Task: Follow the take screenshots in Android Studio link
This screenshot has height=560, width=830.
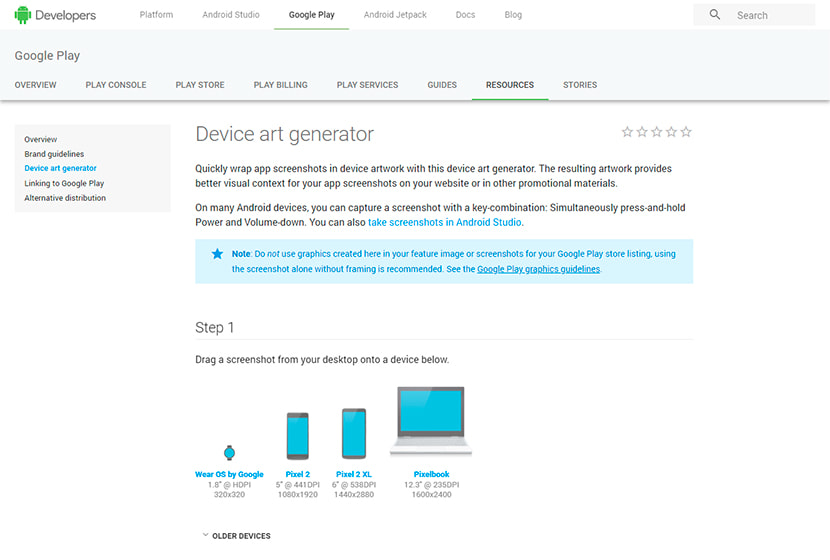Action: point(445,222)
